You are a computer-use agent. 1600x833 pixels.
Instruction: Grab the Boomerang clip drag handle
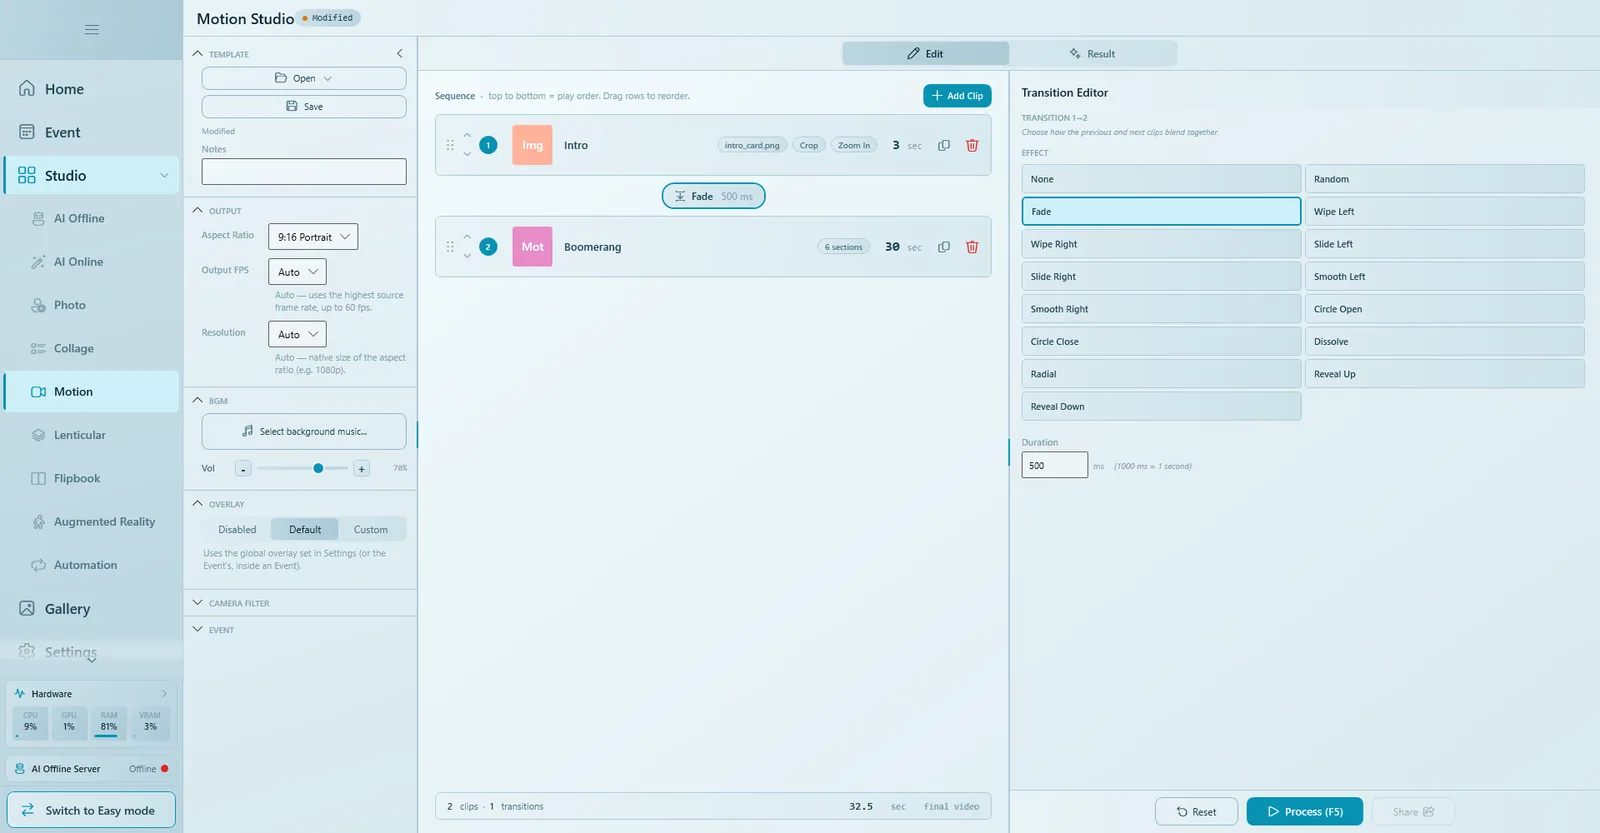pyautogui.click(x=450, y=247)
